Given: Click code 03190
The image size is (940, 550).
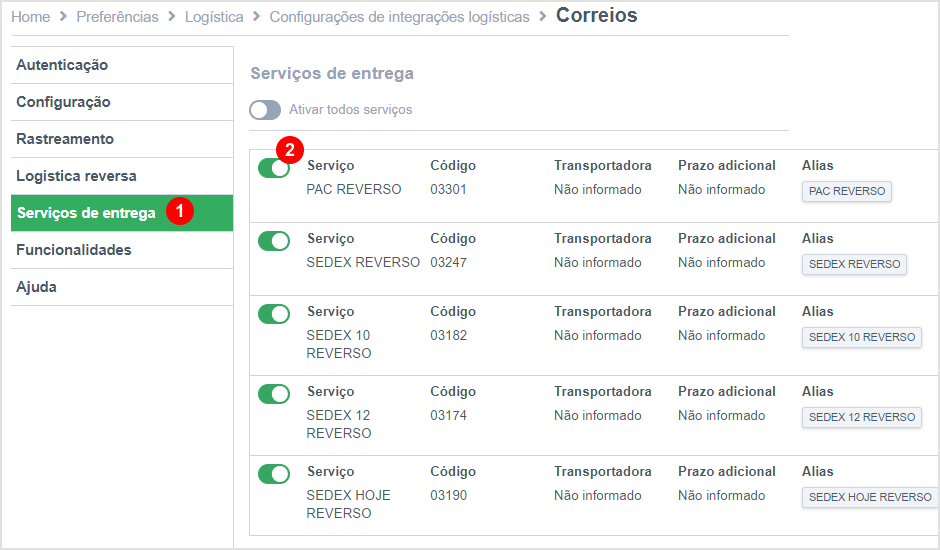Looking at the screenshot, I should click(x=448, y=495).
